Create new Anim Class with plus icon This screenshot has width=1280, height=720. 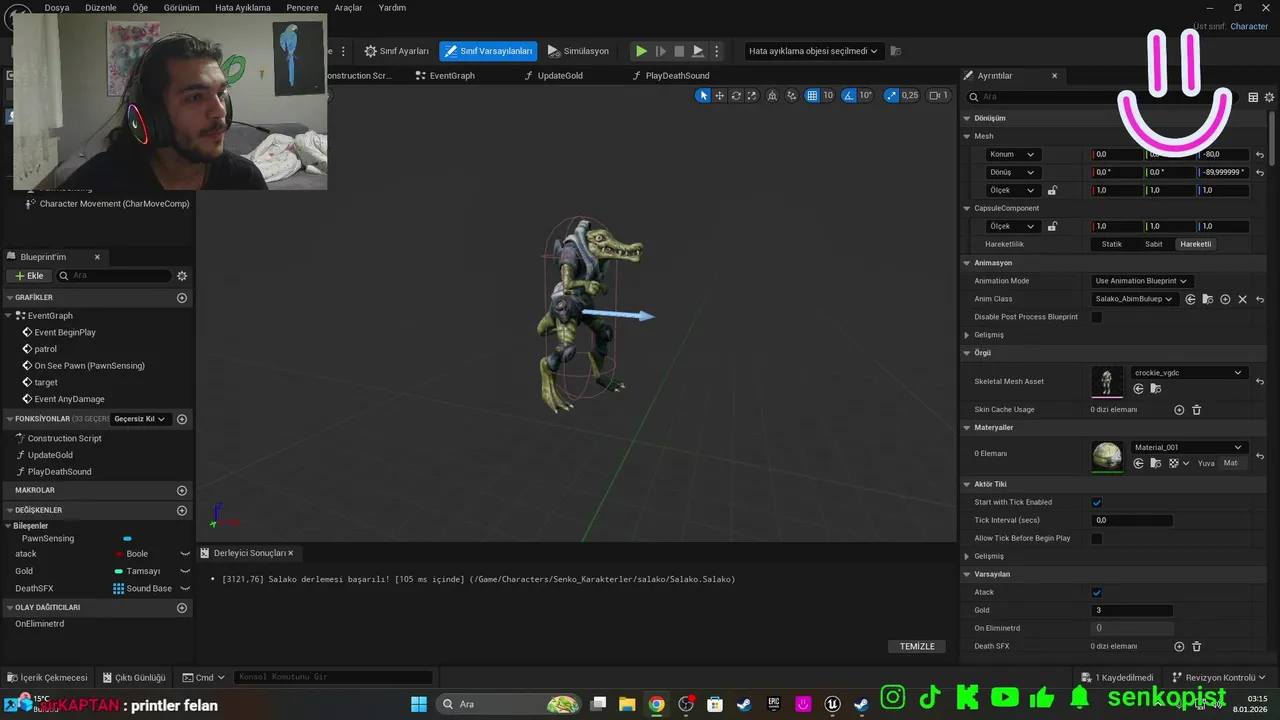click(x=1225, y=299)
